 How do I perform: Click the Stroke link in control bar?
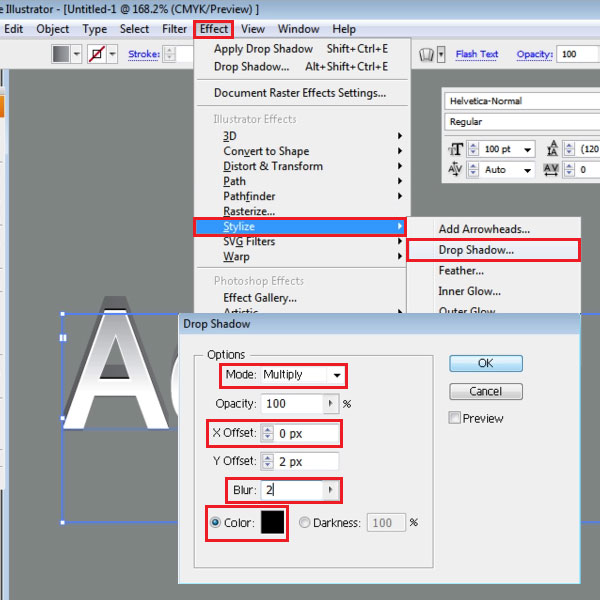pyautogui.click(x=144, y=54)
